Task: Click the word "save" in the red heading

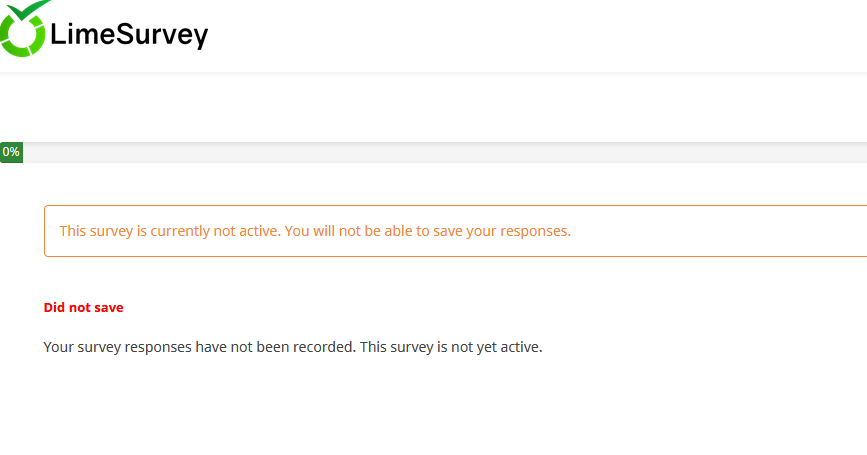Action: tap(109, 308)
